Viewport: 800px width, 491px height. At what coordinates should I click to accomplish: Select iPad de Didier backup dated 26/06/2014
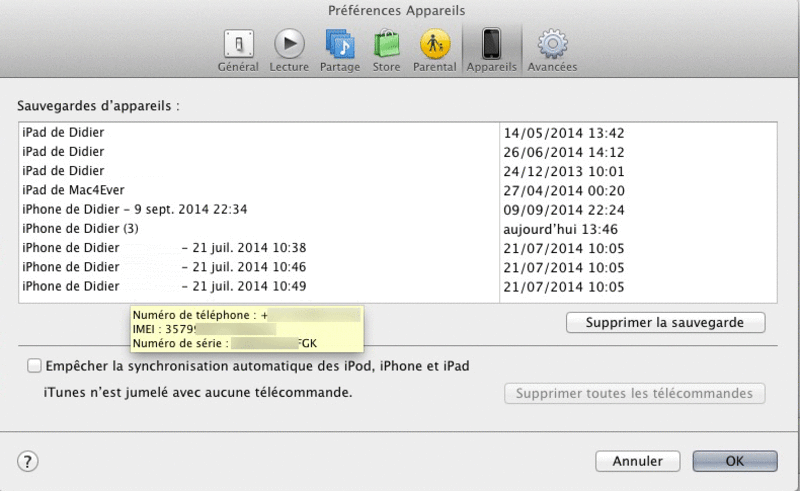(x=398, y=152)
